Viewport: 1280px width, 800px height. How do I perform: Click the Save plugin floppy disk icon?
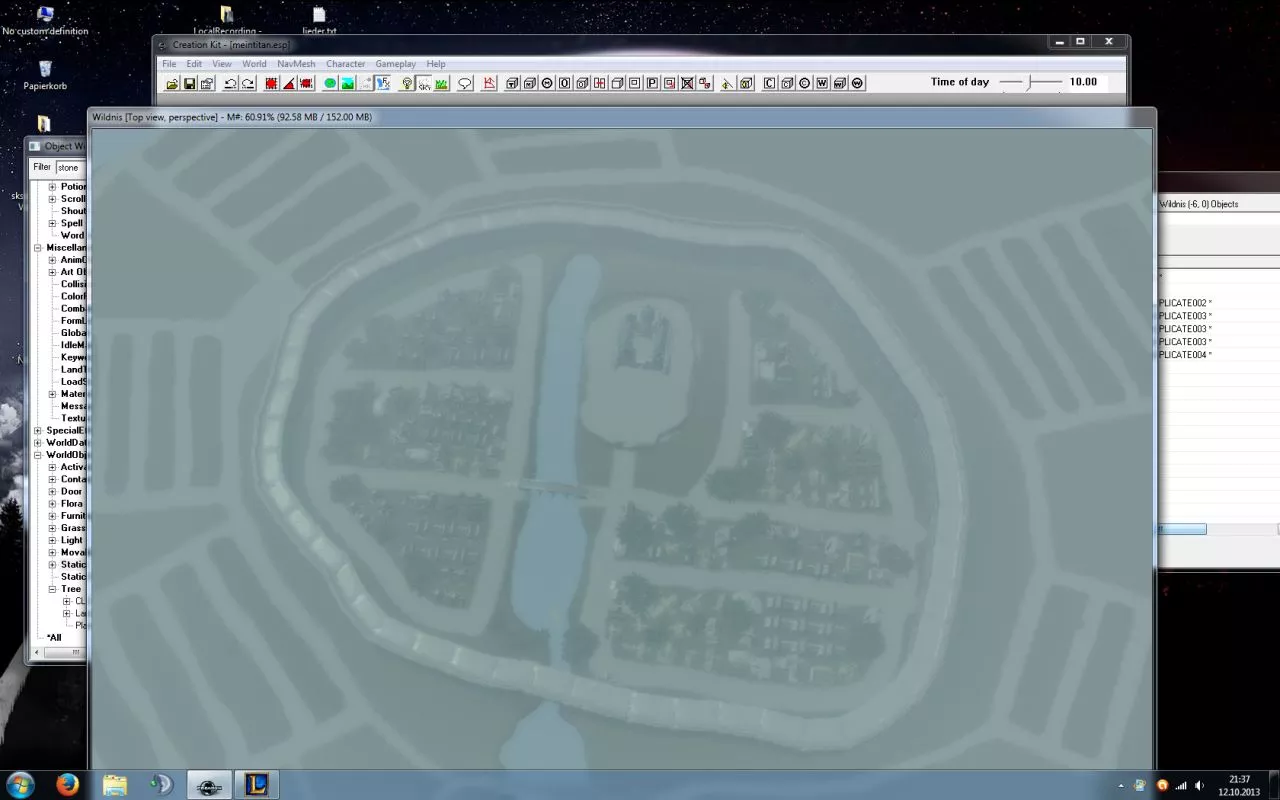click(189, 83)
